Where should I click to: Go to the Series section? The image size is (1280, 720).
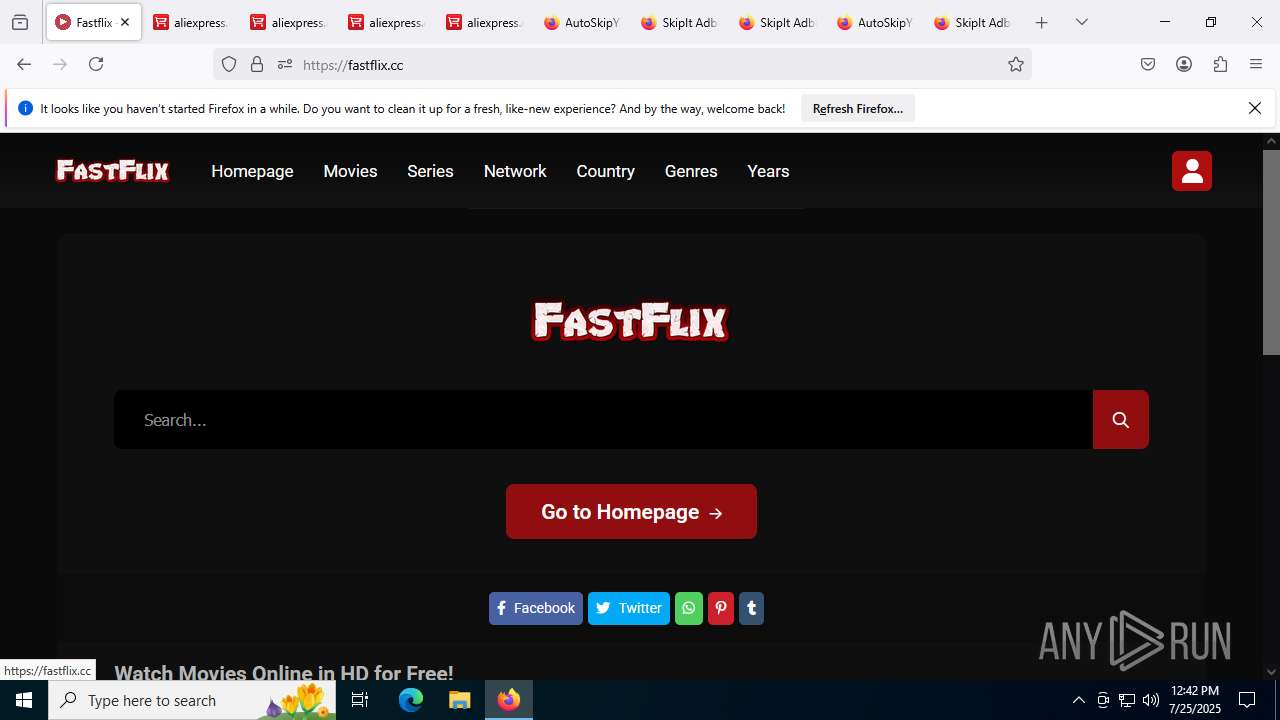[x=430, y=171]
